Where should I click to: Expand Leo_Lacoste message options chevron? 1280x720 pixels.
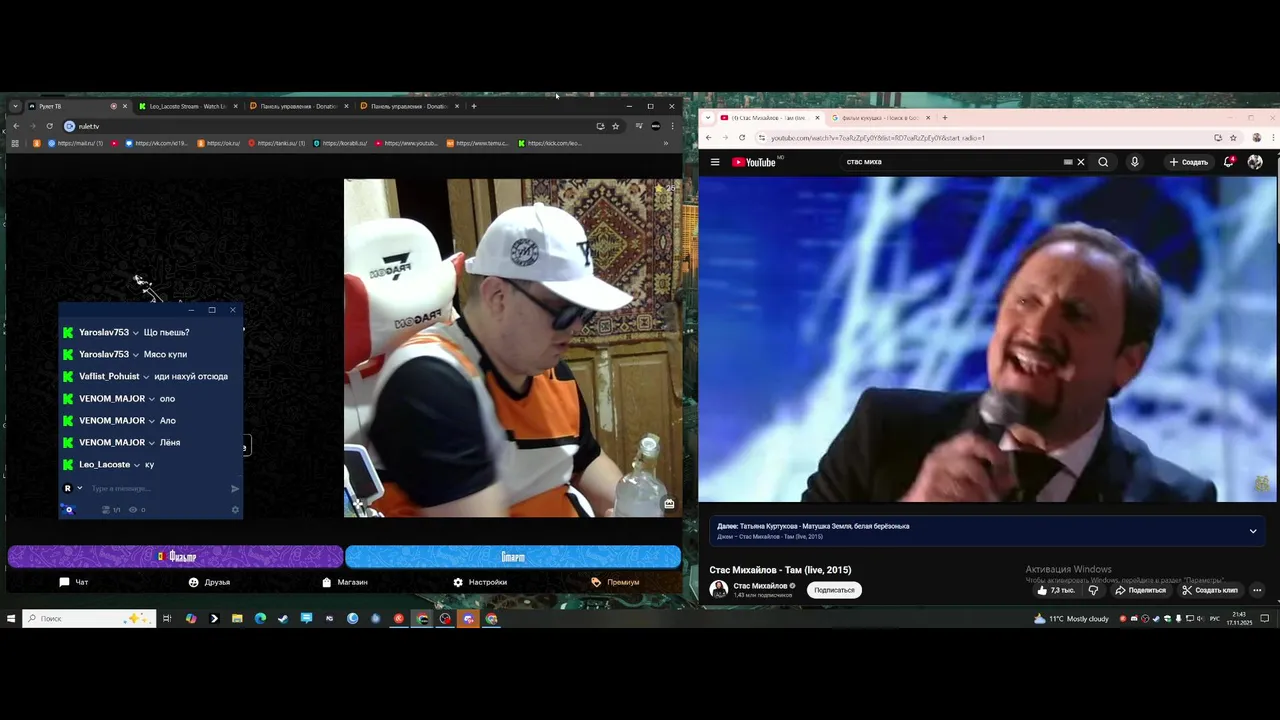click(137, 465)
